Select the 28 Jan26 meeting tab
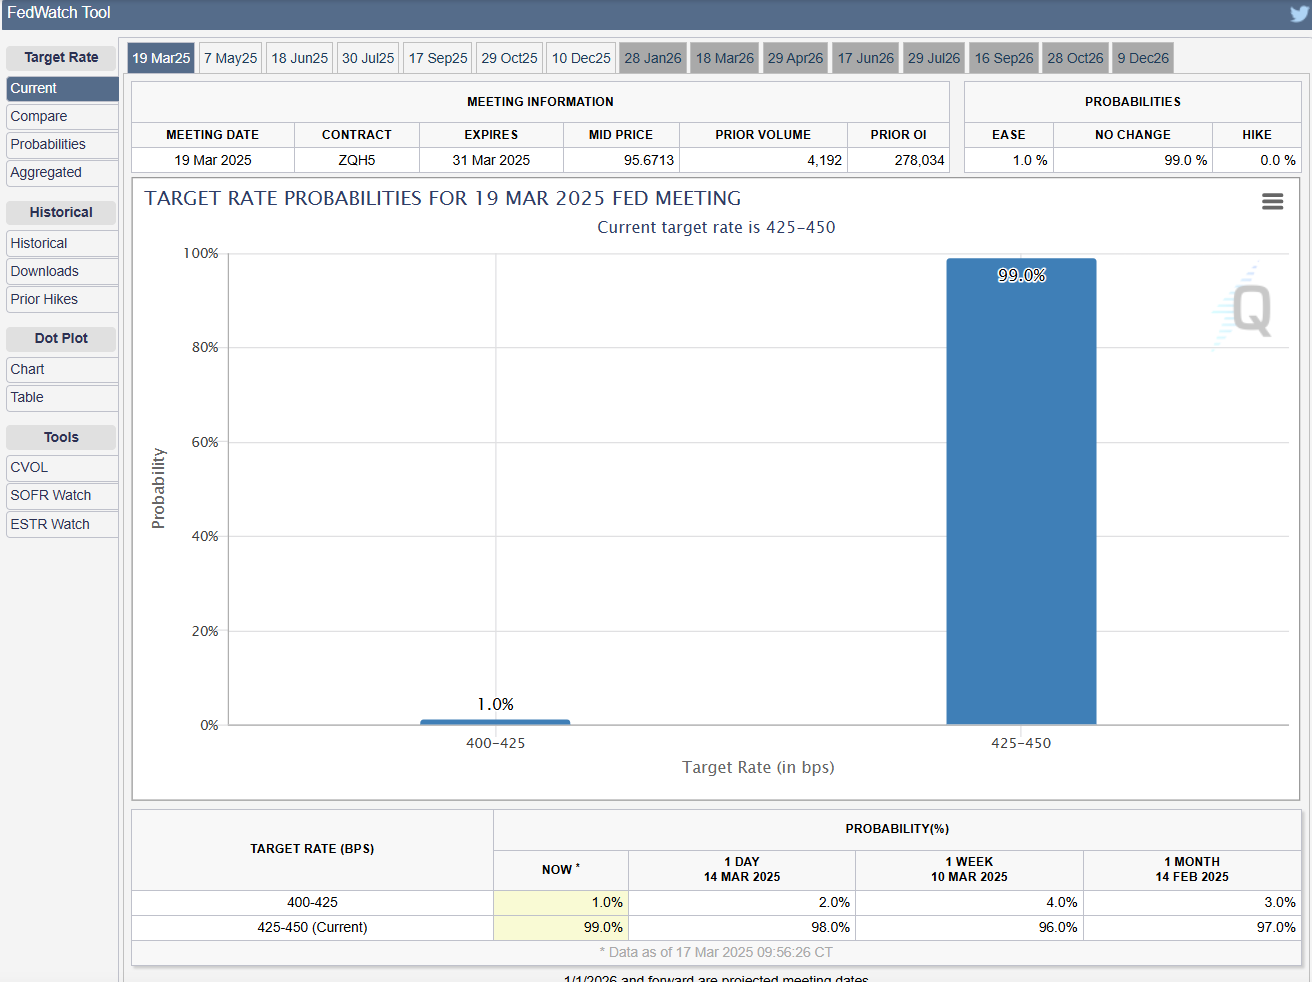 click(653, 58)
